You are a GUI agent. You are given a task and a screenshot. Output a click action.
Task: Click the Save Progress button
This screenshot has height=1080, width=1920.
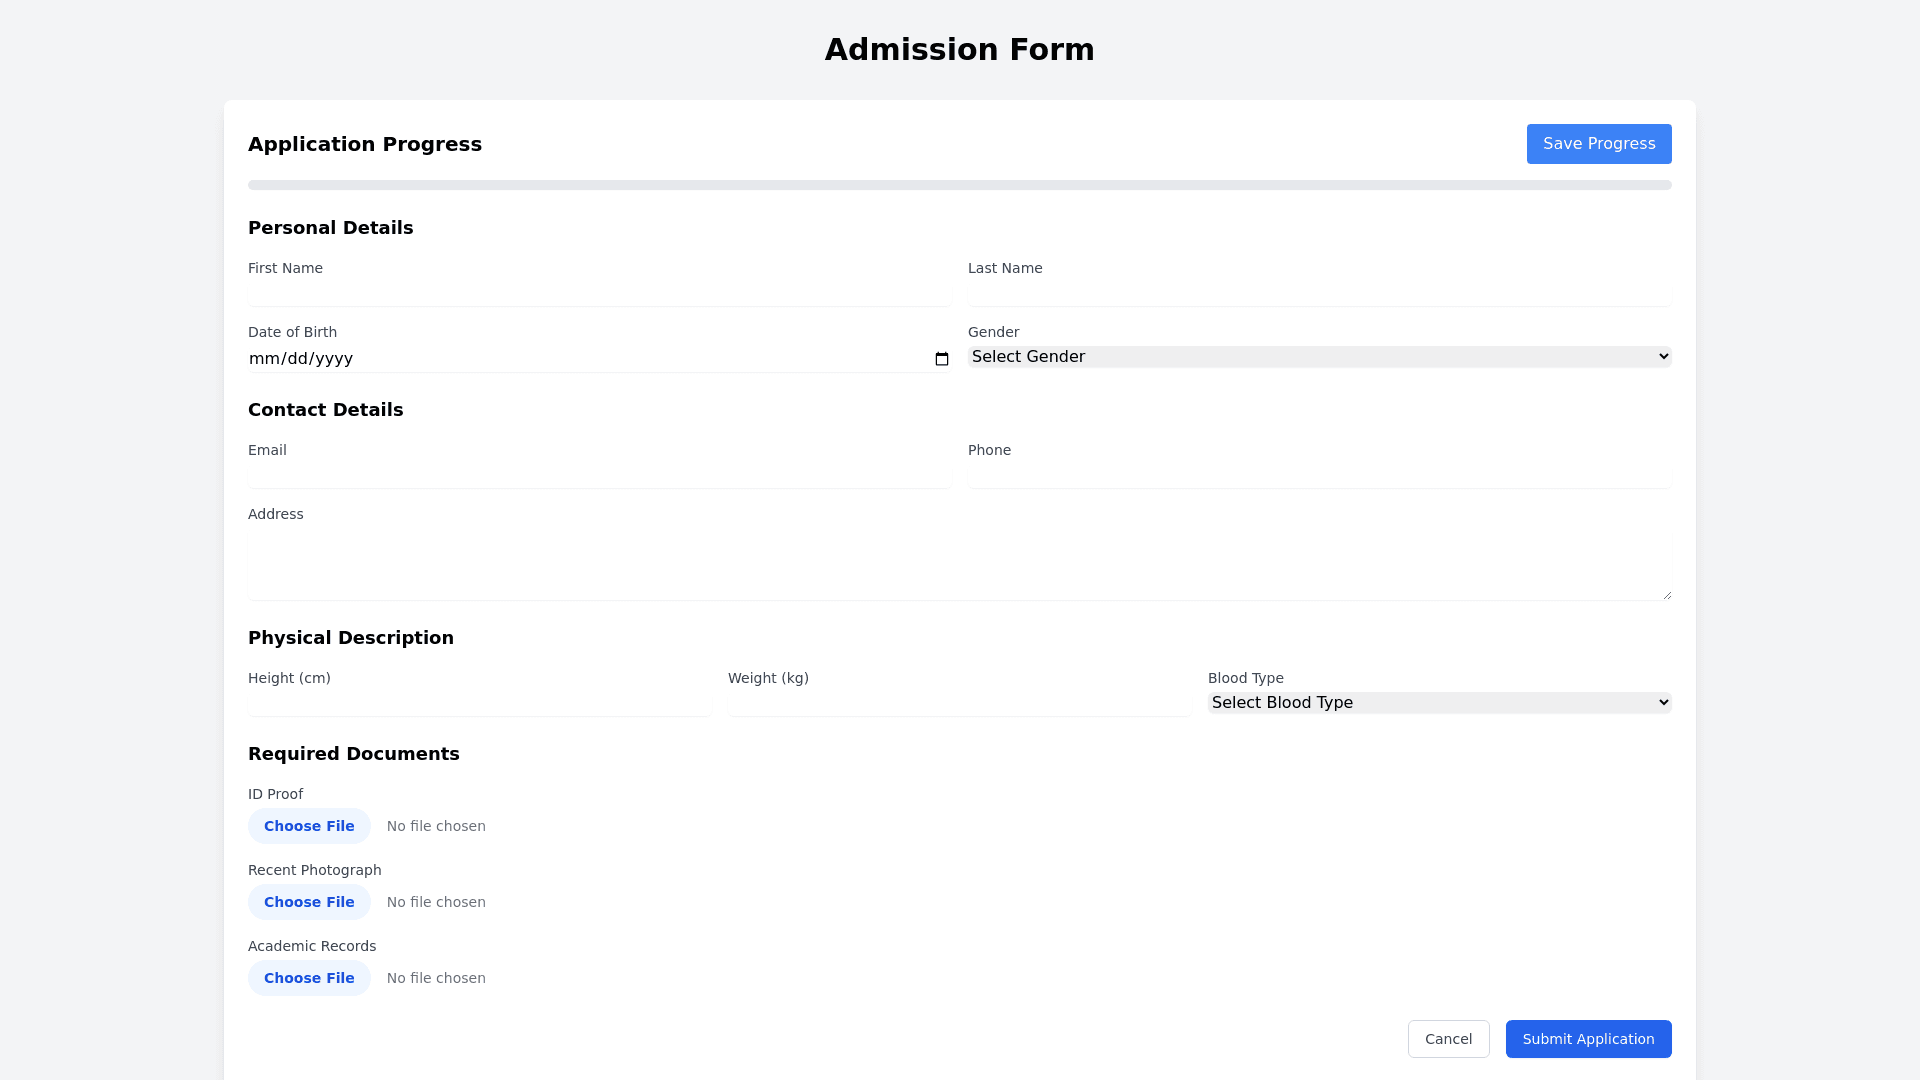[x=1598, y=144]
